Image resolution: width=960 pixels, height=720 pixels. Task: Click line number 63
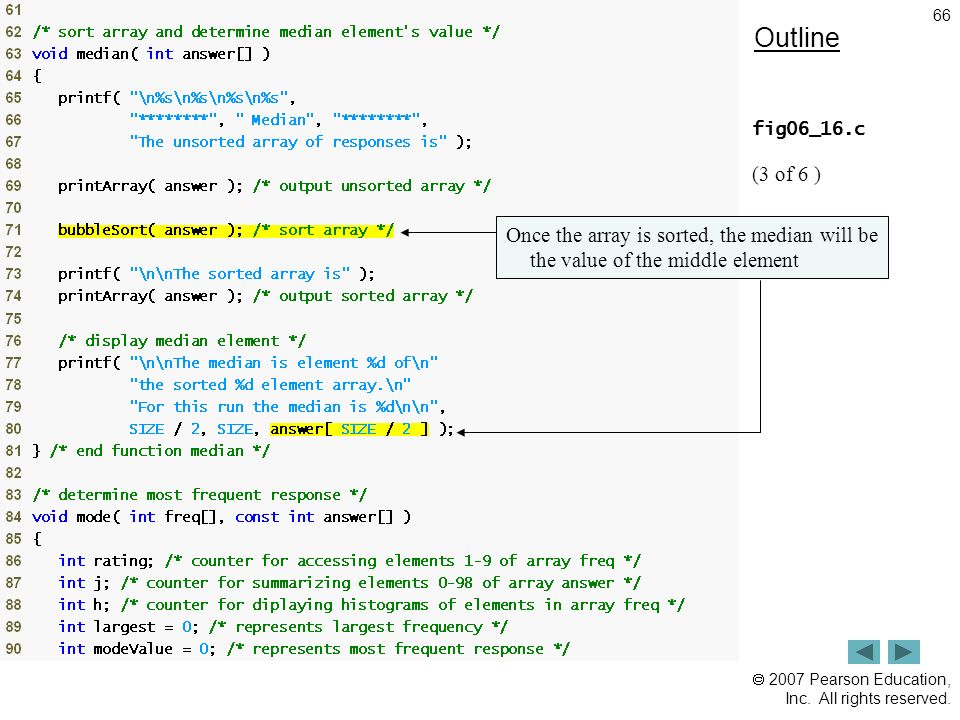[x=13, y=54]
